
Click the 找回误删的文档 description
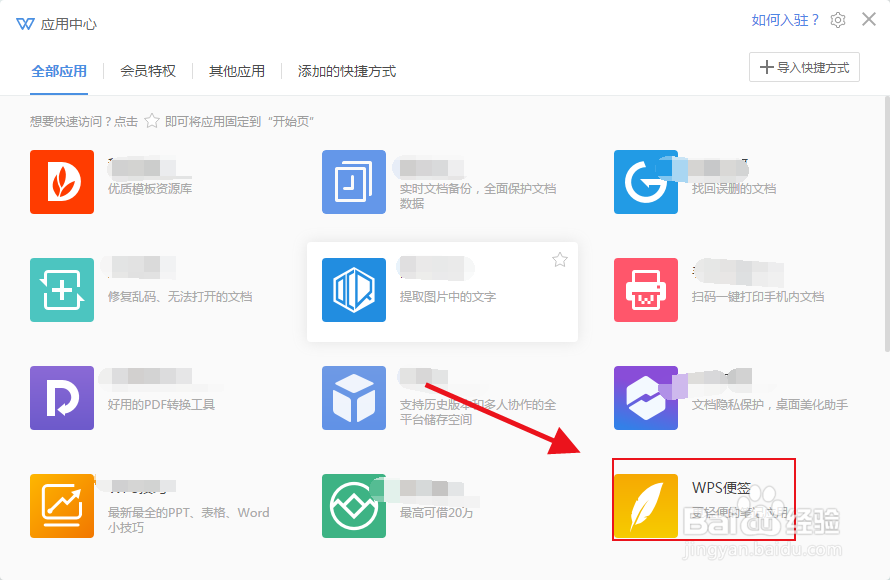734,189
